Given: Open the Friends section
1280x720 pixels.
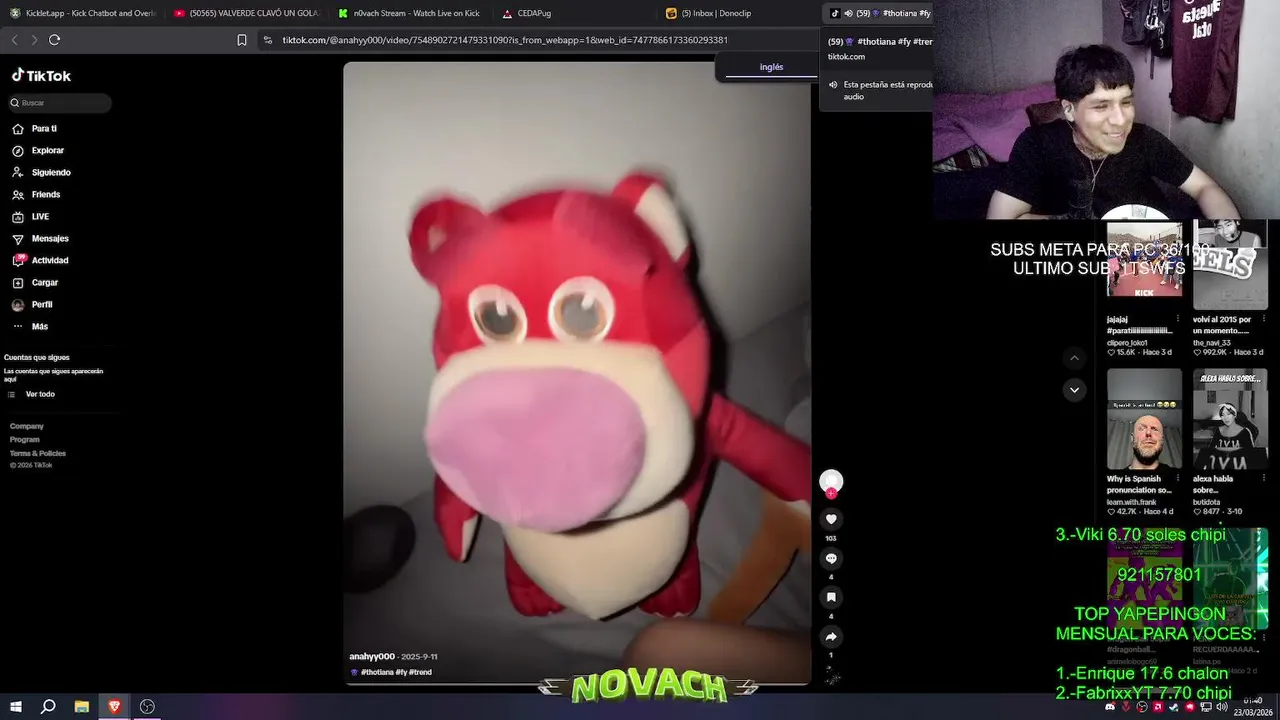Looking at the screenshot, I should [x=36, y=195].
